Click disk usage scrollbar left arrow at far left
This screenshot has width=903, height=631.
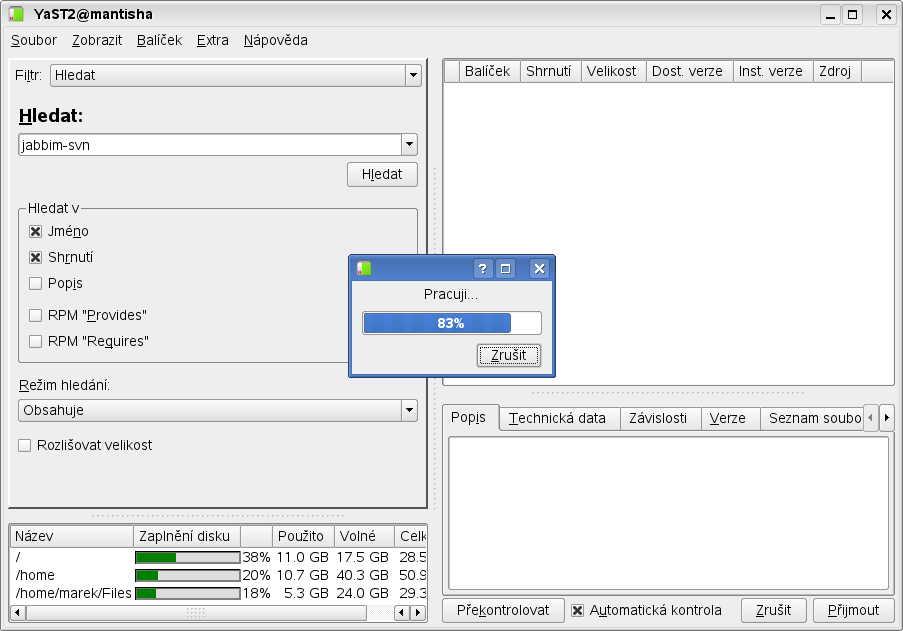coord(18,613)
